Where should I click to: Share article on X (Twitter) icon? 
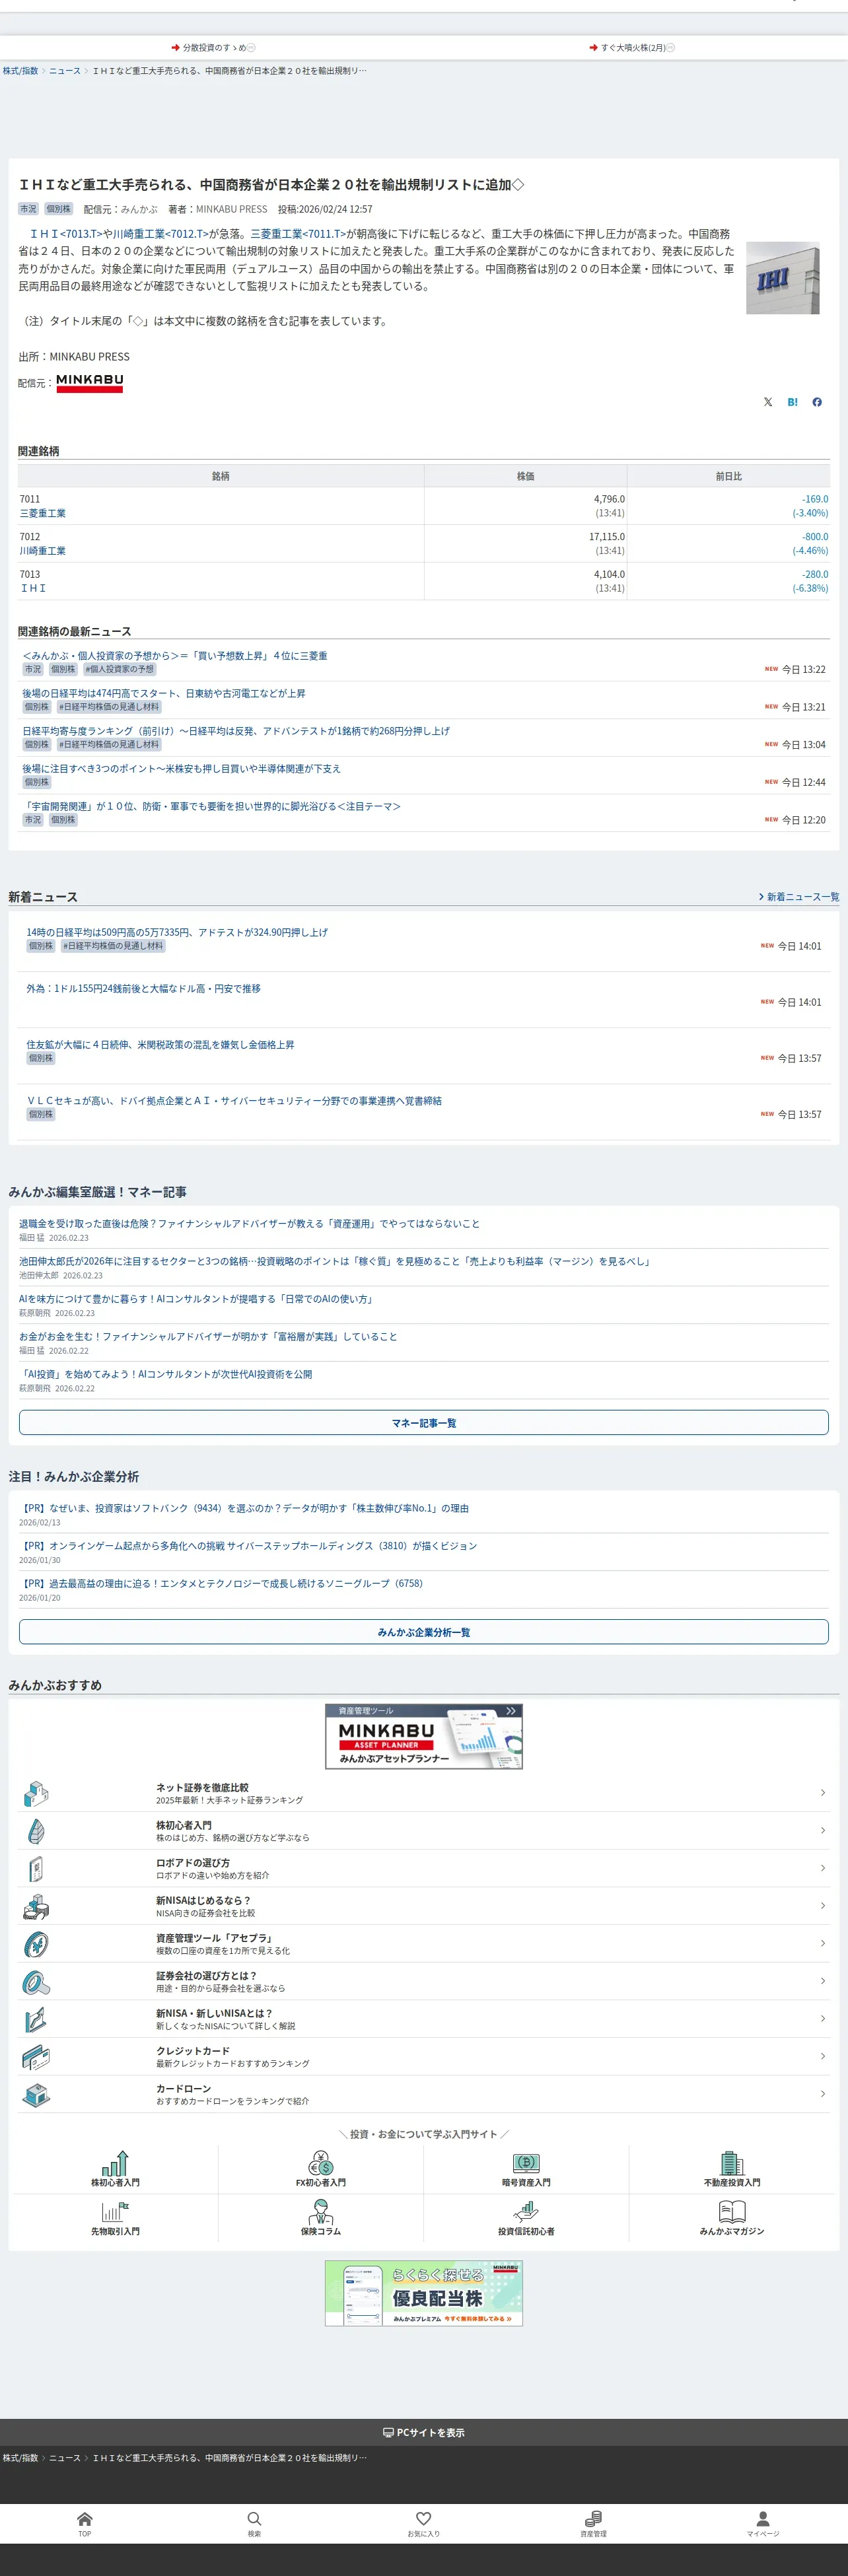[768, 402]
